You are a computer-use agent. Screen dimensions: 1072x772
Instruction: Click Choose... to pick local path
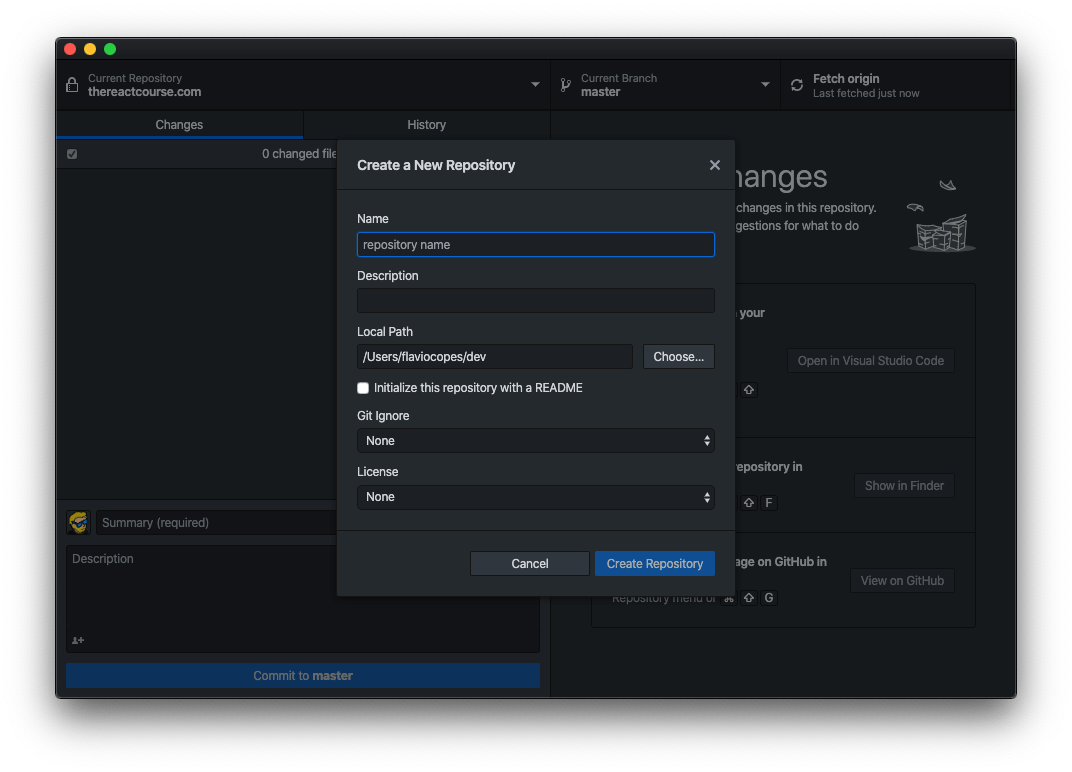click(678, 357)
